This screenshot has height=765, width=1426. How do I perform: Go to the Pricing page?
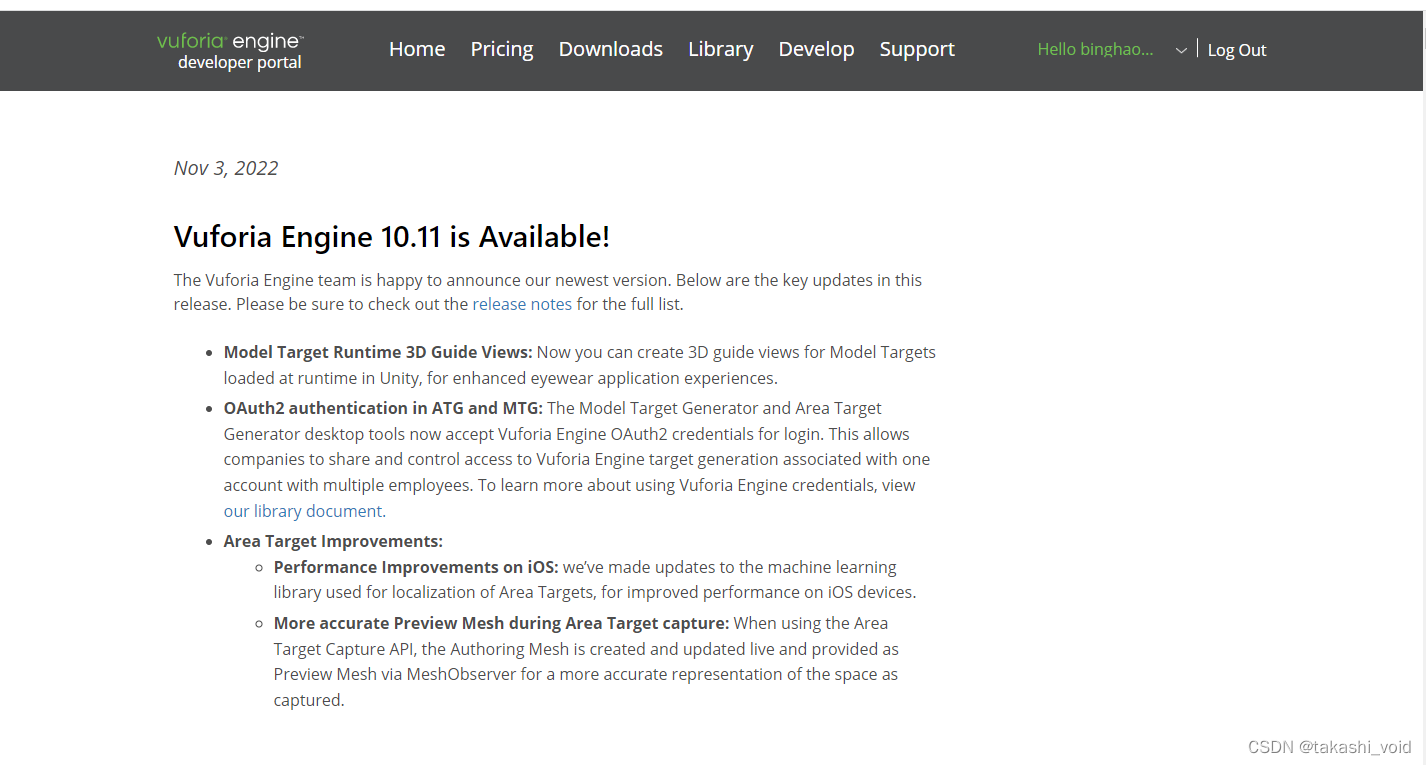tap(502, 49)
